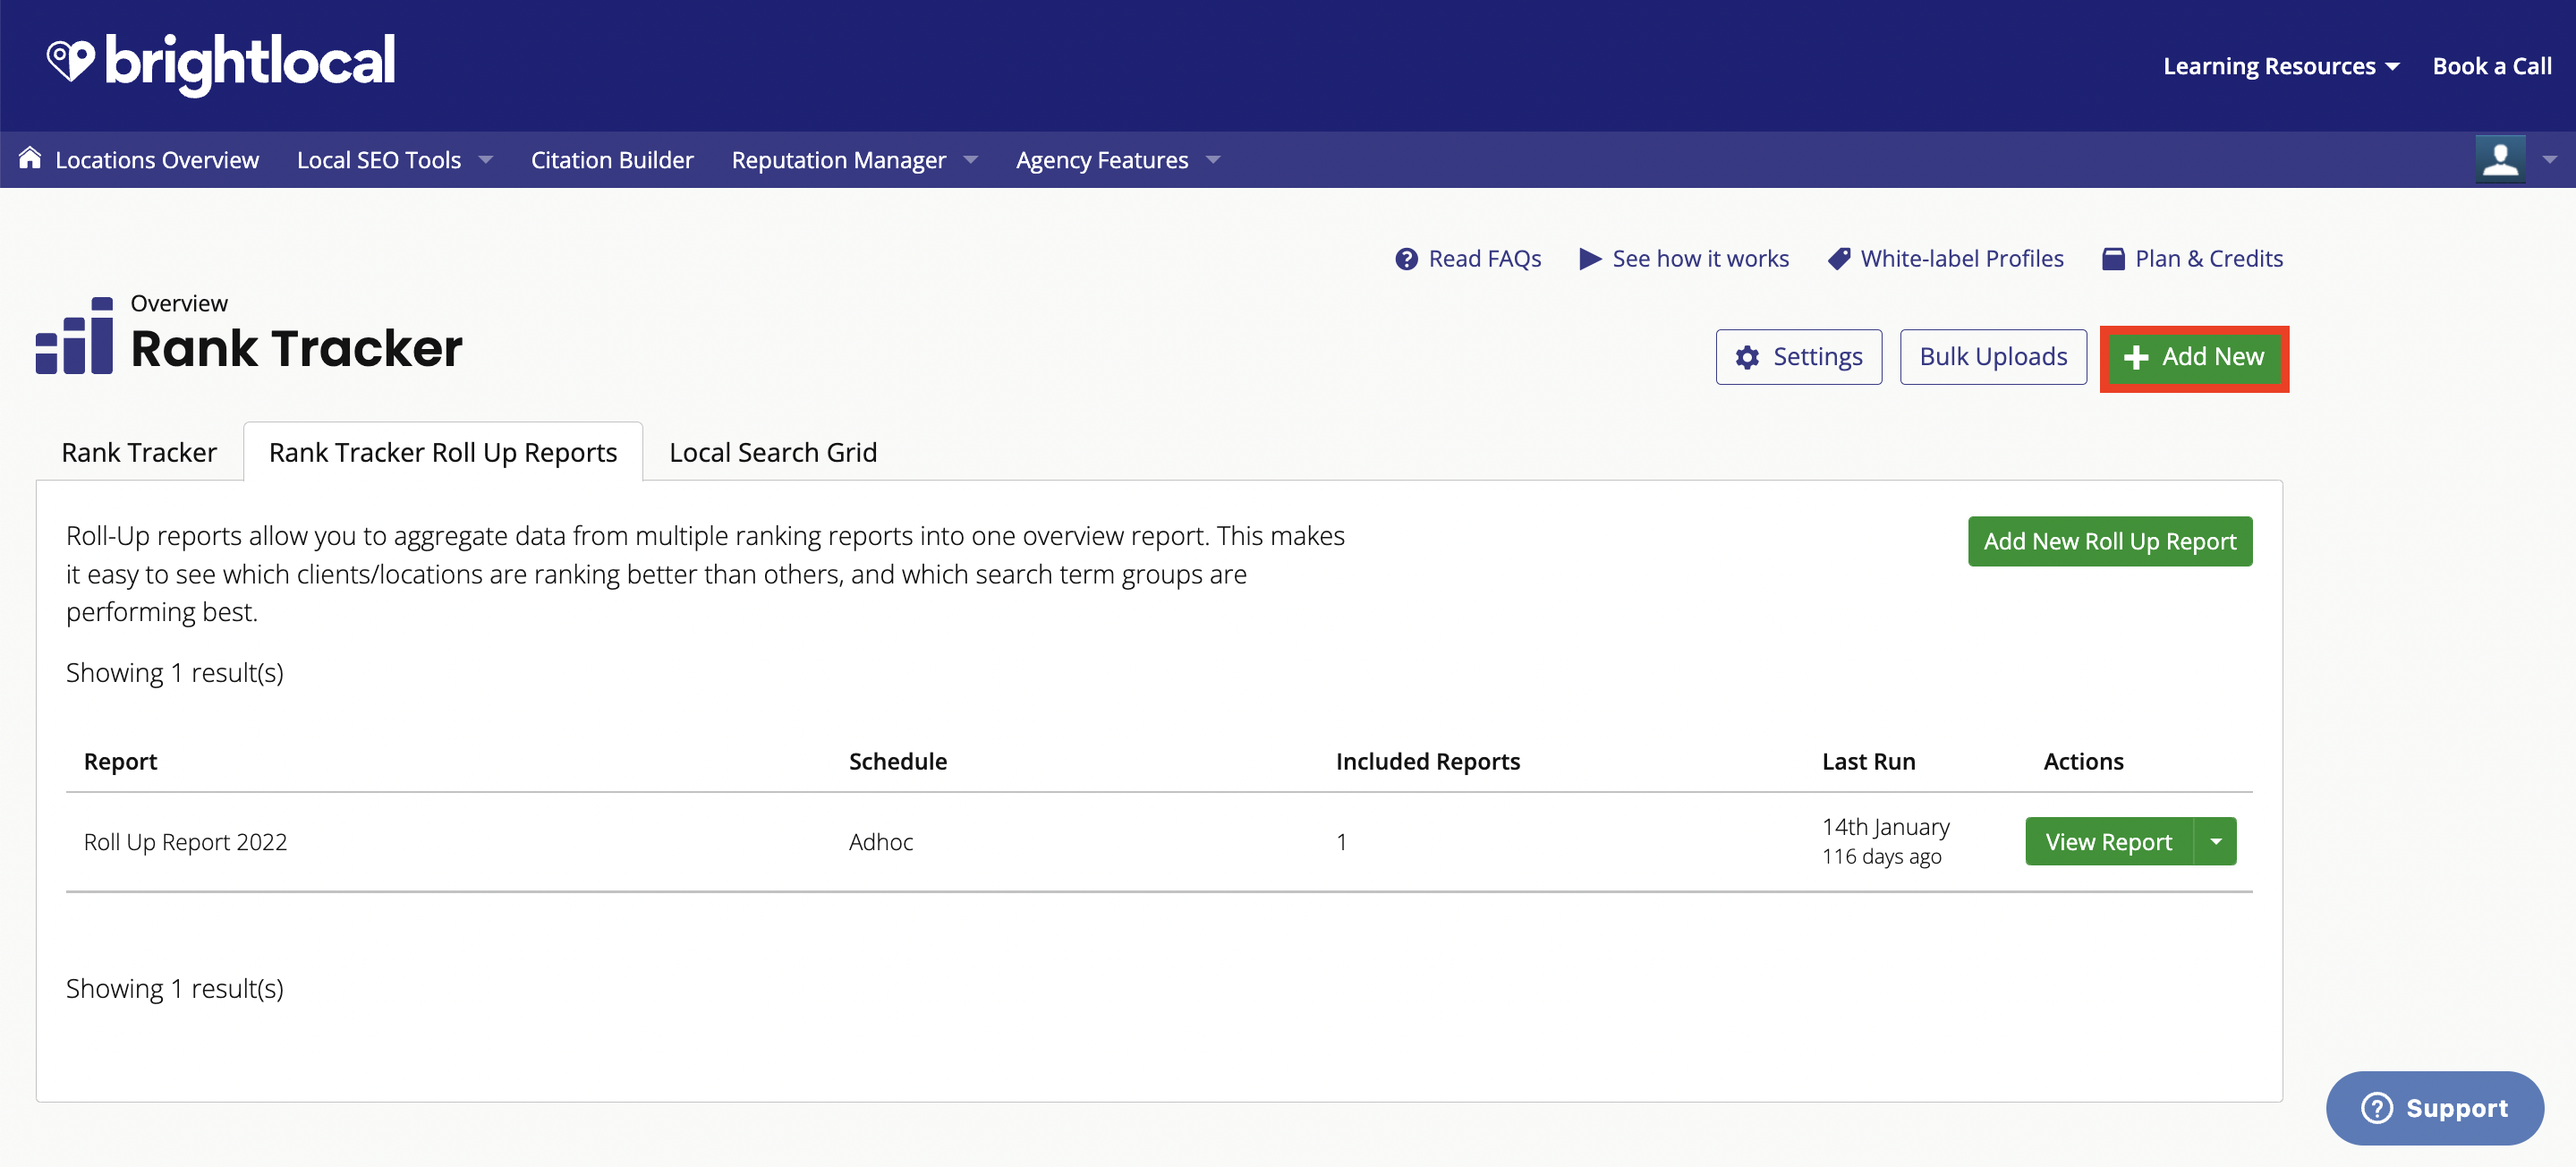Expand the Local SEO Tools menu arrow
This screenshot has height=1167, width=2576.
486,160
